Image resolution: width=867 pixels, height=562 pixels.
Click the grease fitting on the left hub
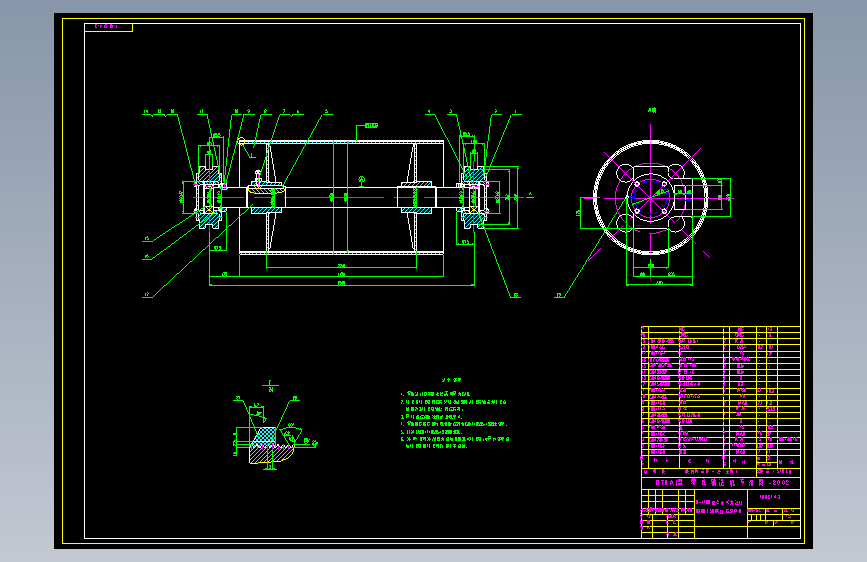(257, 176)
